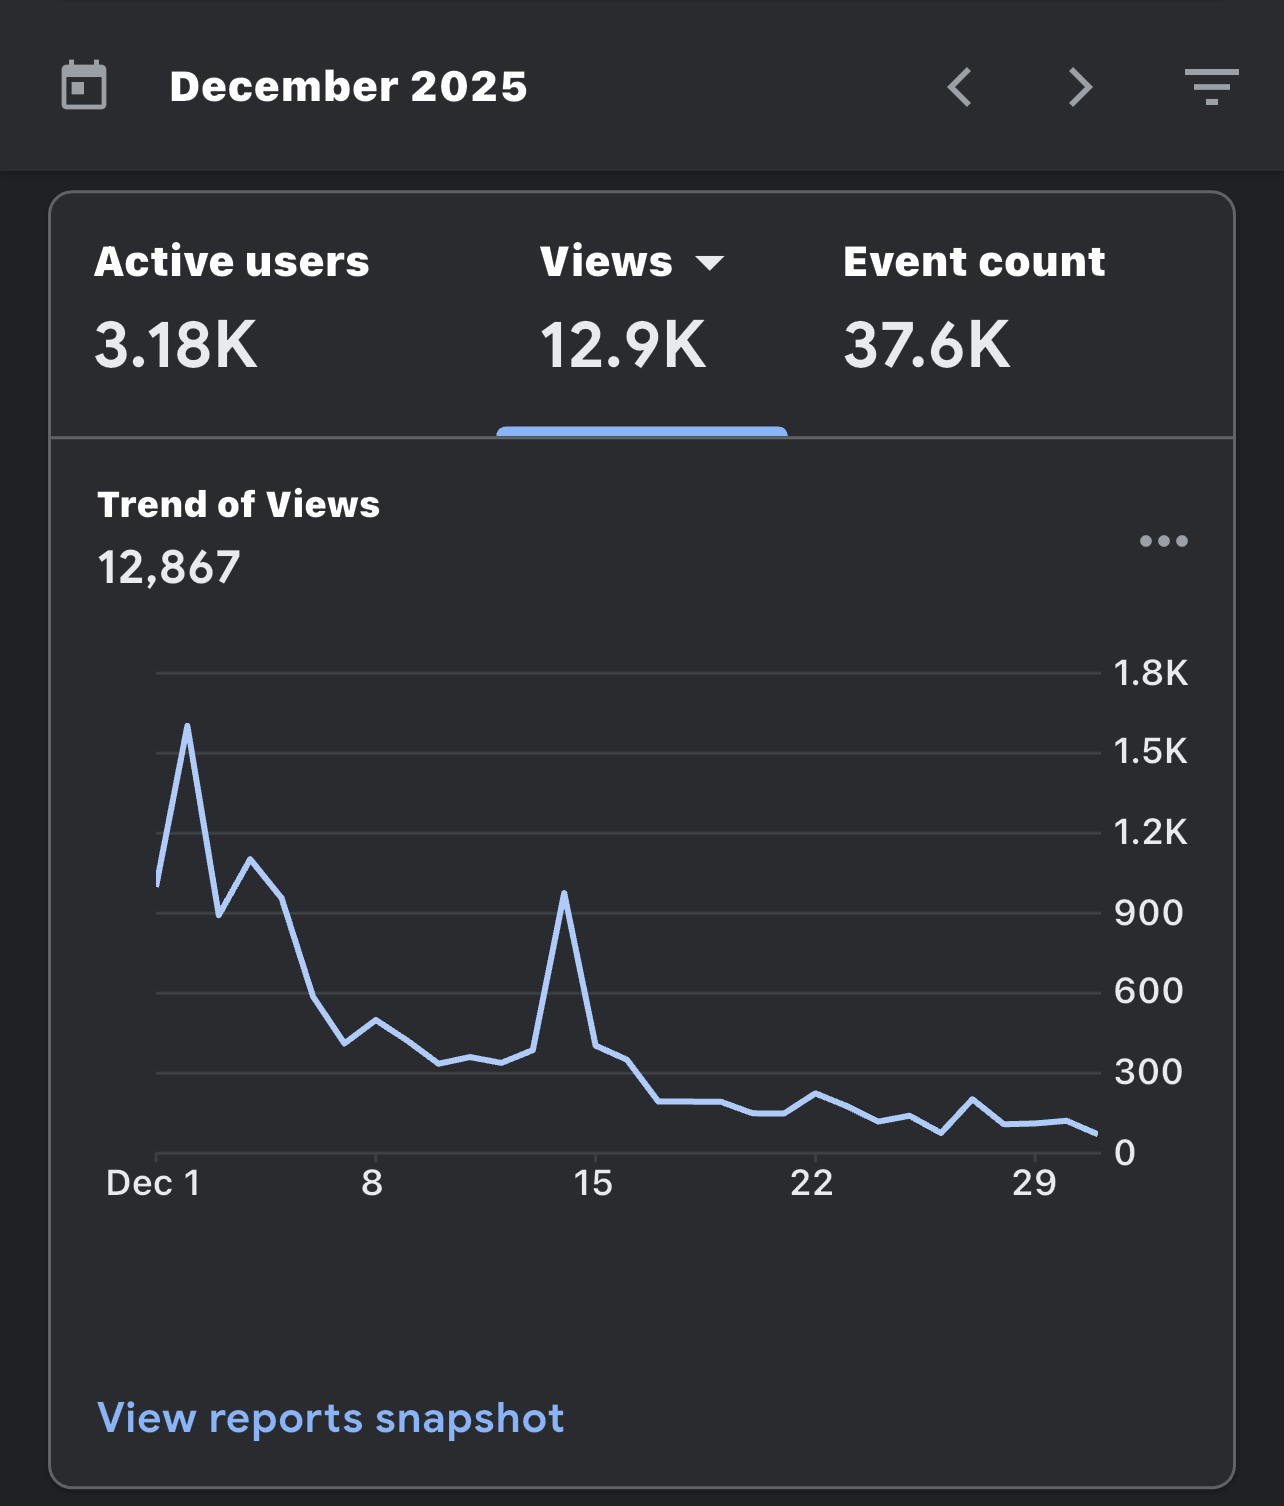1284x1506 pixels.
Task: Click the 15 x-axis date label
Action: coord(593,1183)
